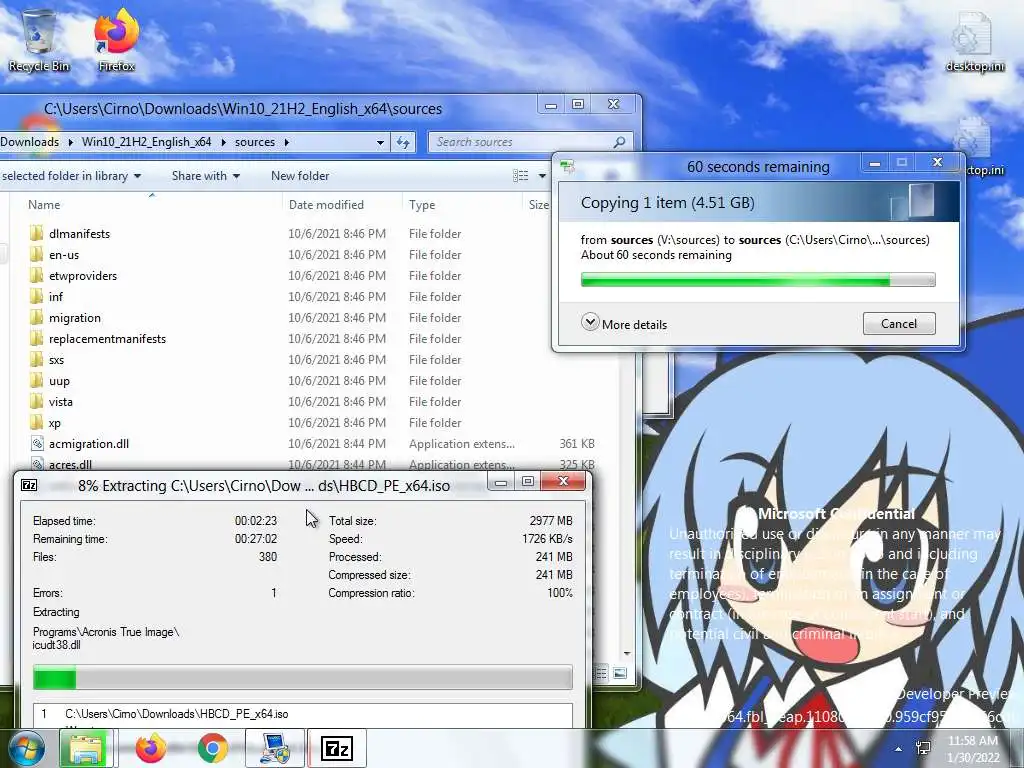Click the 7-Zip extraction progress bar
The image size is (1024, 768).
(x=302, y=677)
